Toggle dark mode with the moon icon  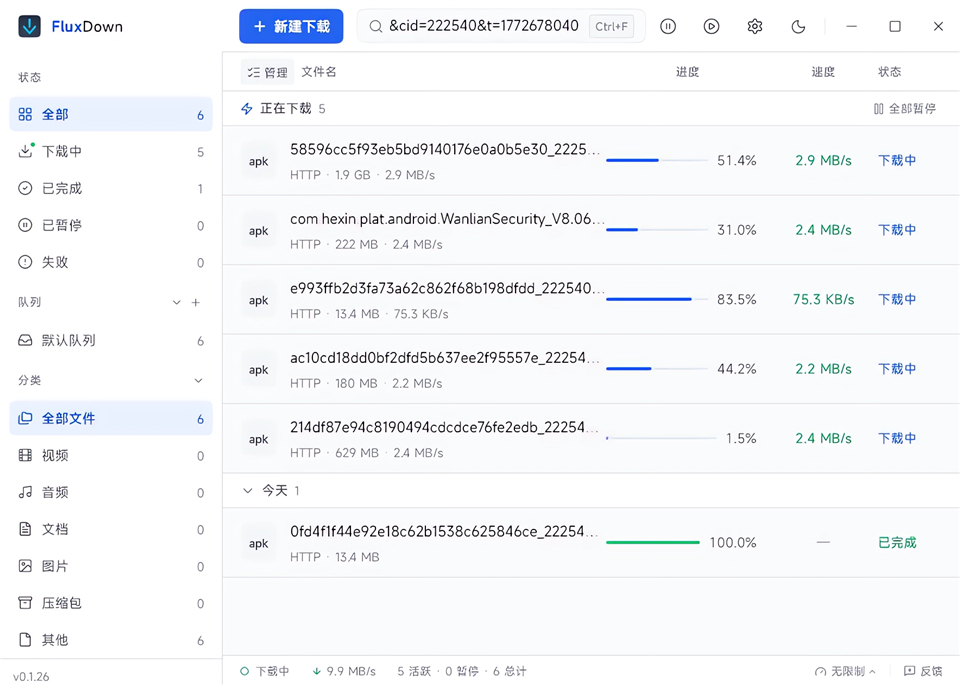798,27
